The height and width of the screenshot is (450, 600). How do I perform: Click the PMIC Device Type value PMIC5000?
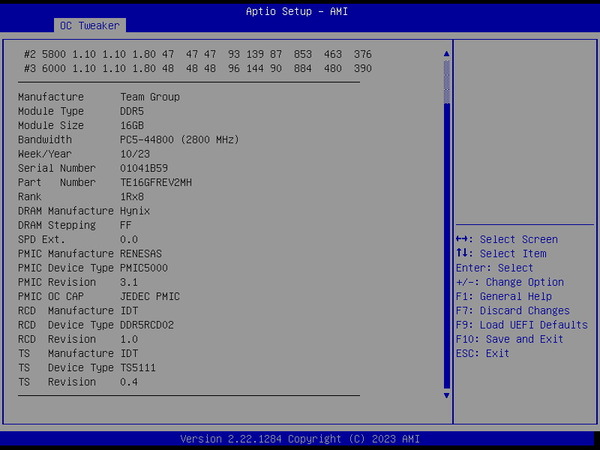[x=144, y=268]
